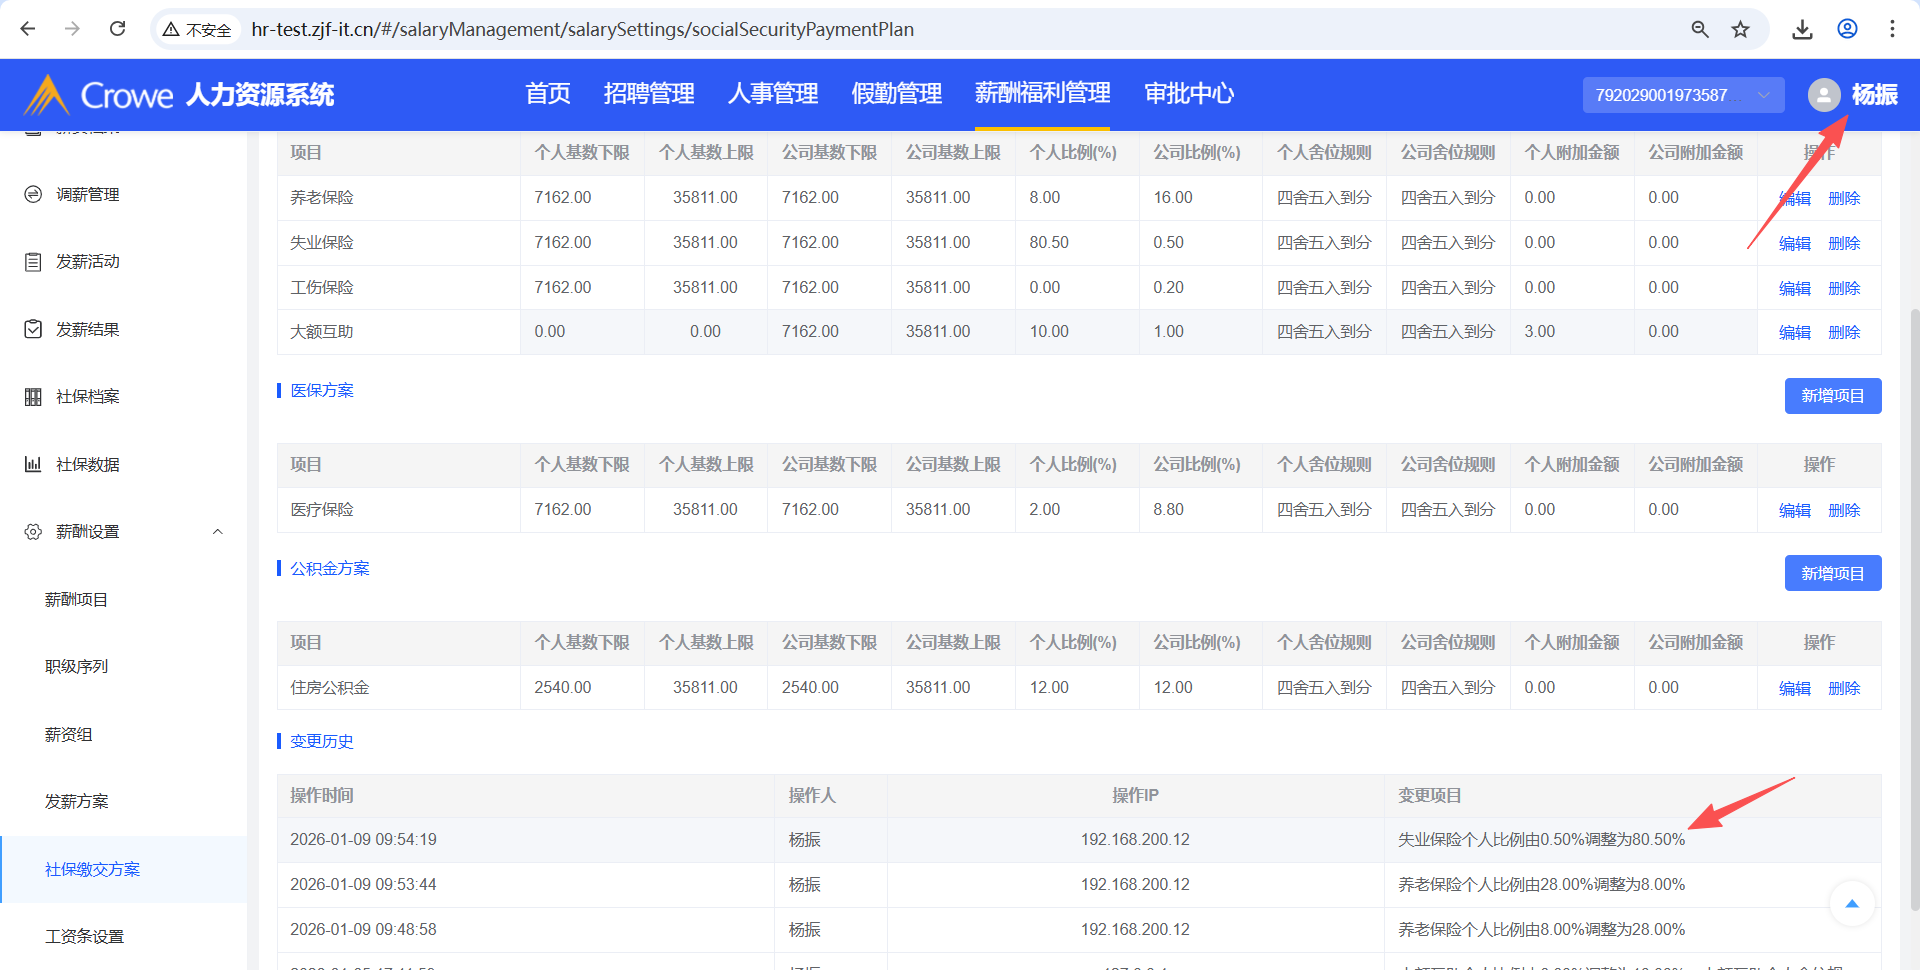The width and height of the screenshot is (1920, 970).
Task: Click 新增项目 button for 医保方案
Action: (x=1832, y=396)
